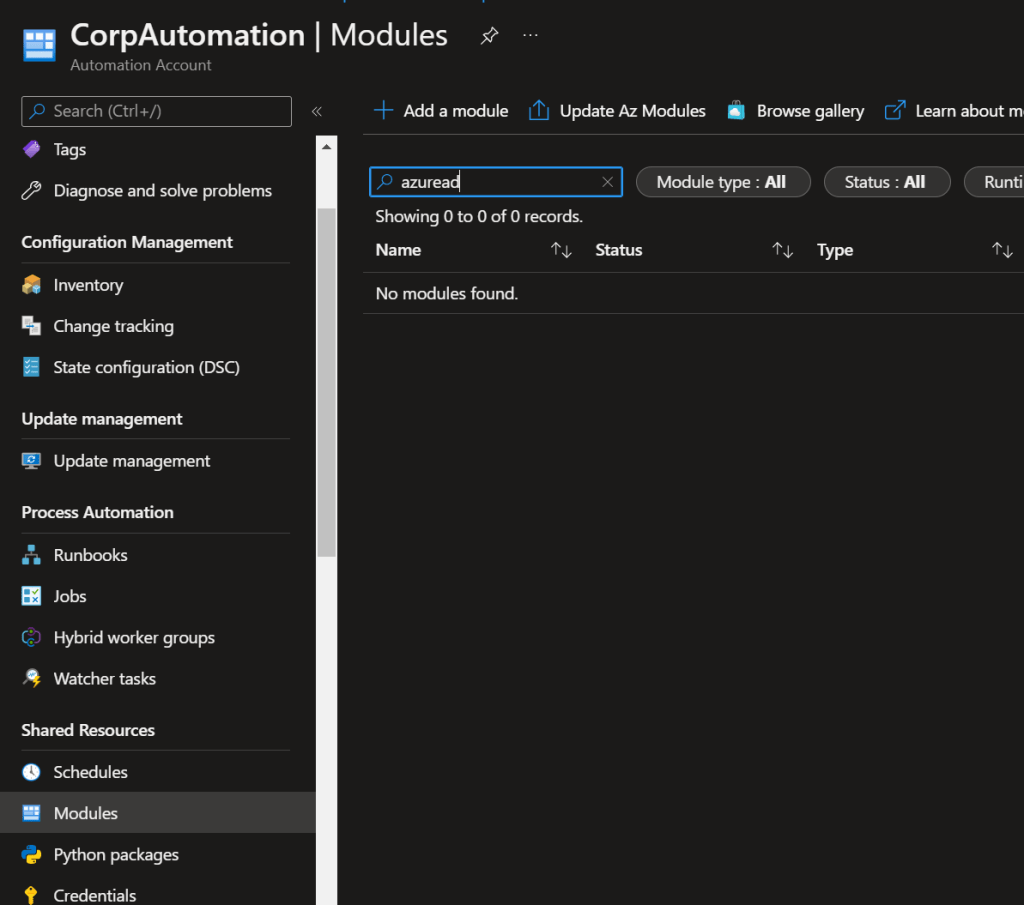
Task: Select Jobs from Process Automation
Action: pyautogui.click(x=70, y=596)
